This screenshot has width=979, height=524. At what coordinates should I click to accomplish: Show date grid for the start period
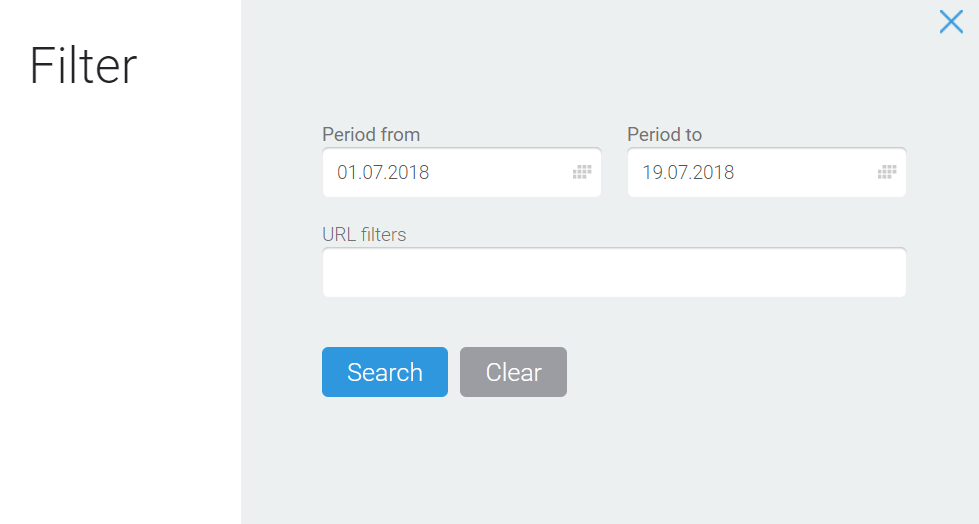(582, 172)
